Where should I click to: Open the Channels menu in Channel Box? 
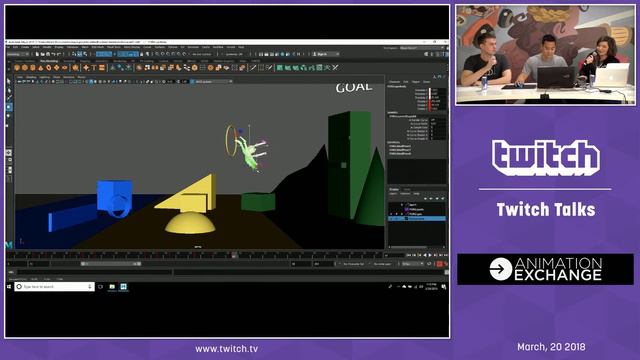pyautogui.click(x=394, y=82)
